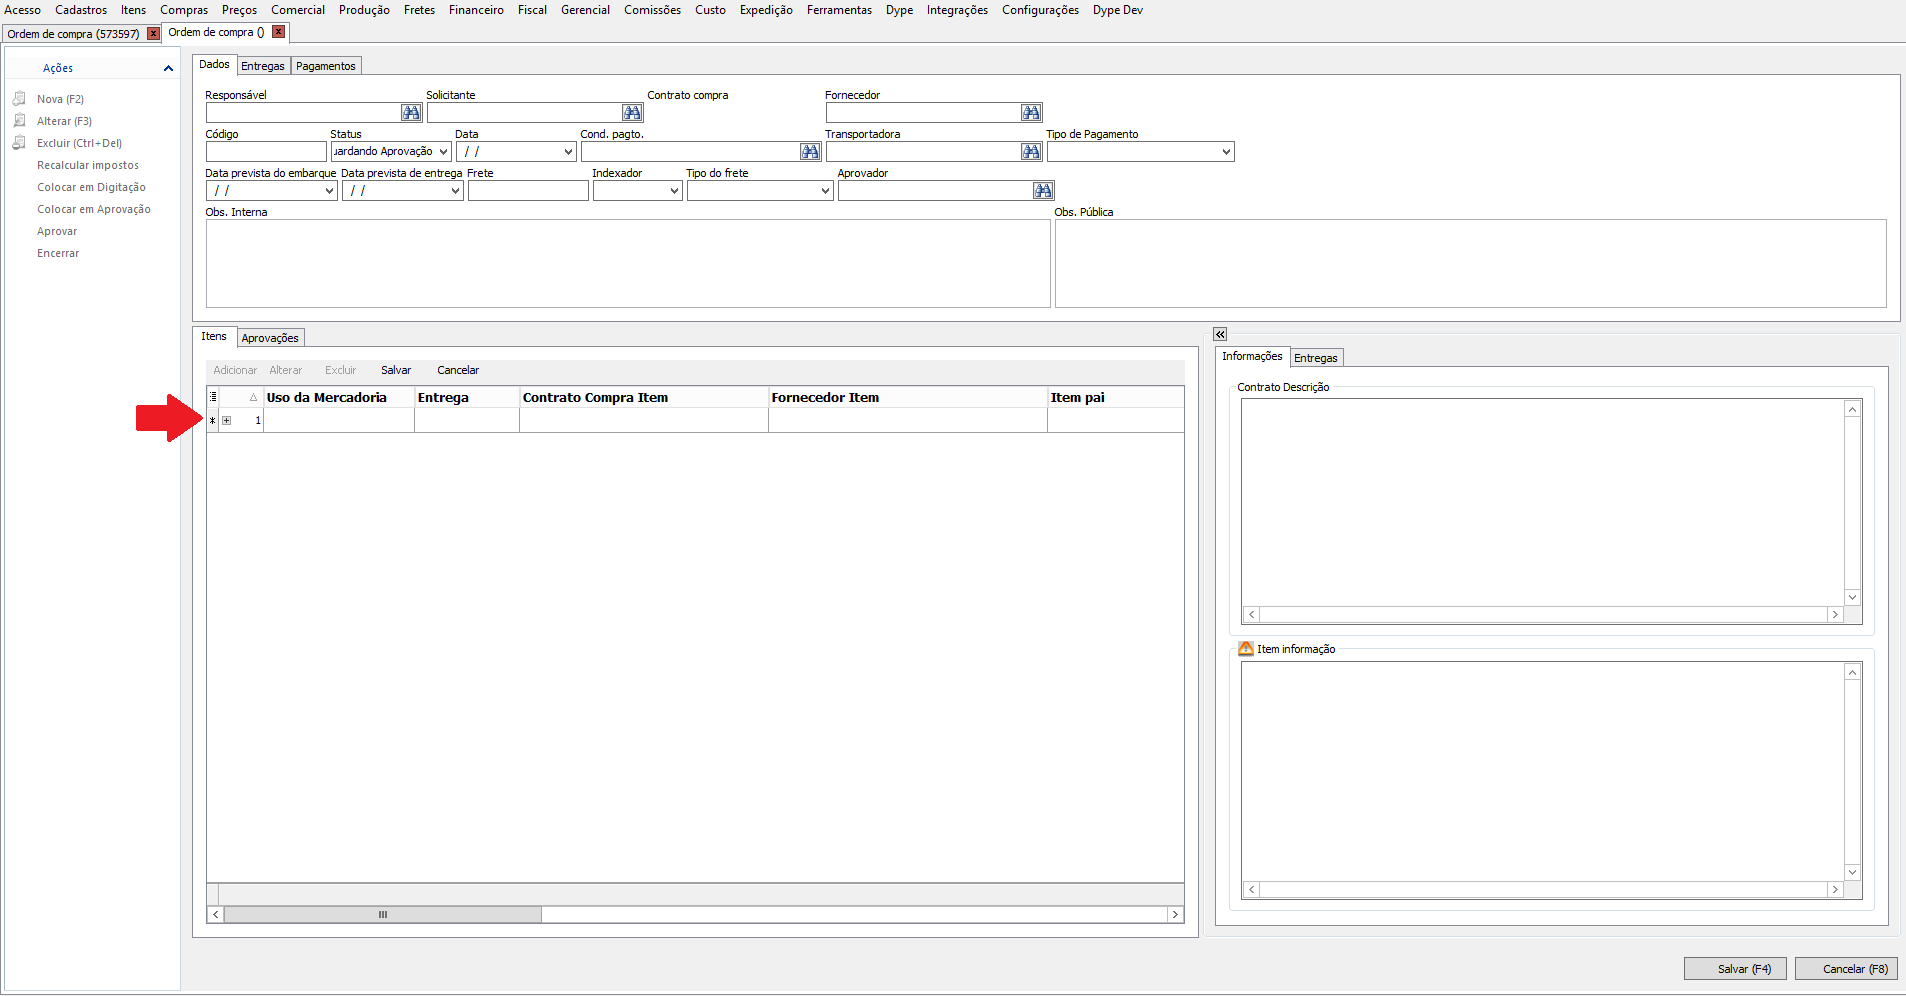Switch to the Aprovações tab
The width and height of the screenshot is (1906, 996).
(x=270, y=338)
